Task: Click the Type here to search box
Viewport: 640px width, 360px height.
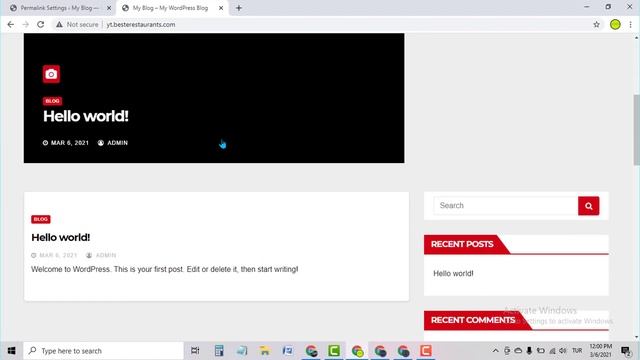Action: 103,351
